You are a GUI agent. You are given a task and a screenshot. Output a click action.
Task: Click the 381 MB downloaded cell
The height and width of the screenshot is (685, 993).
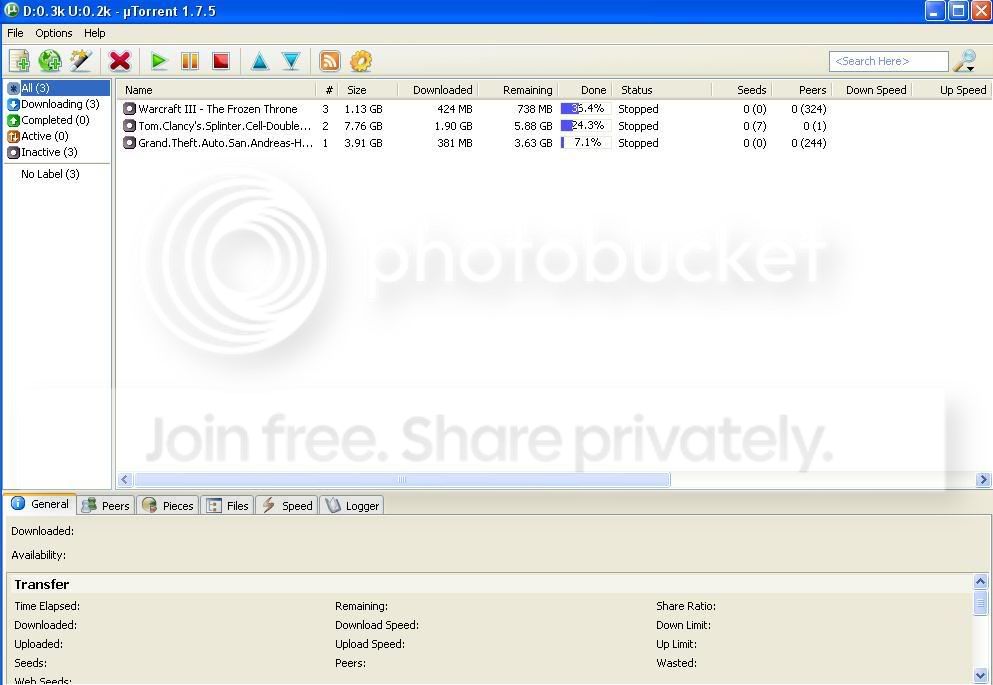pyautogui.click(x=455, y=143)
